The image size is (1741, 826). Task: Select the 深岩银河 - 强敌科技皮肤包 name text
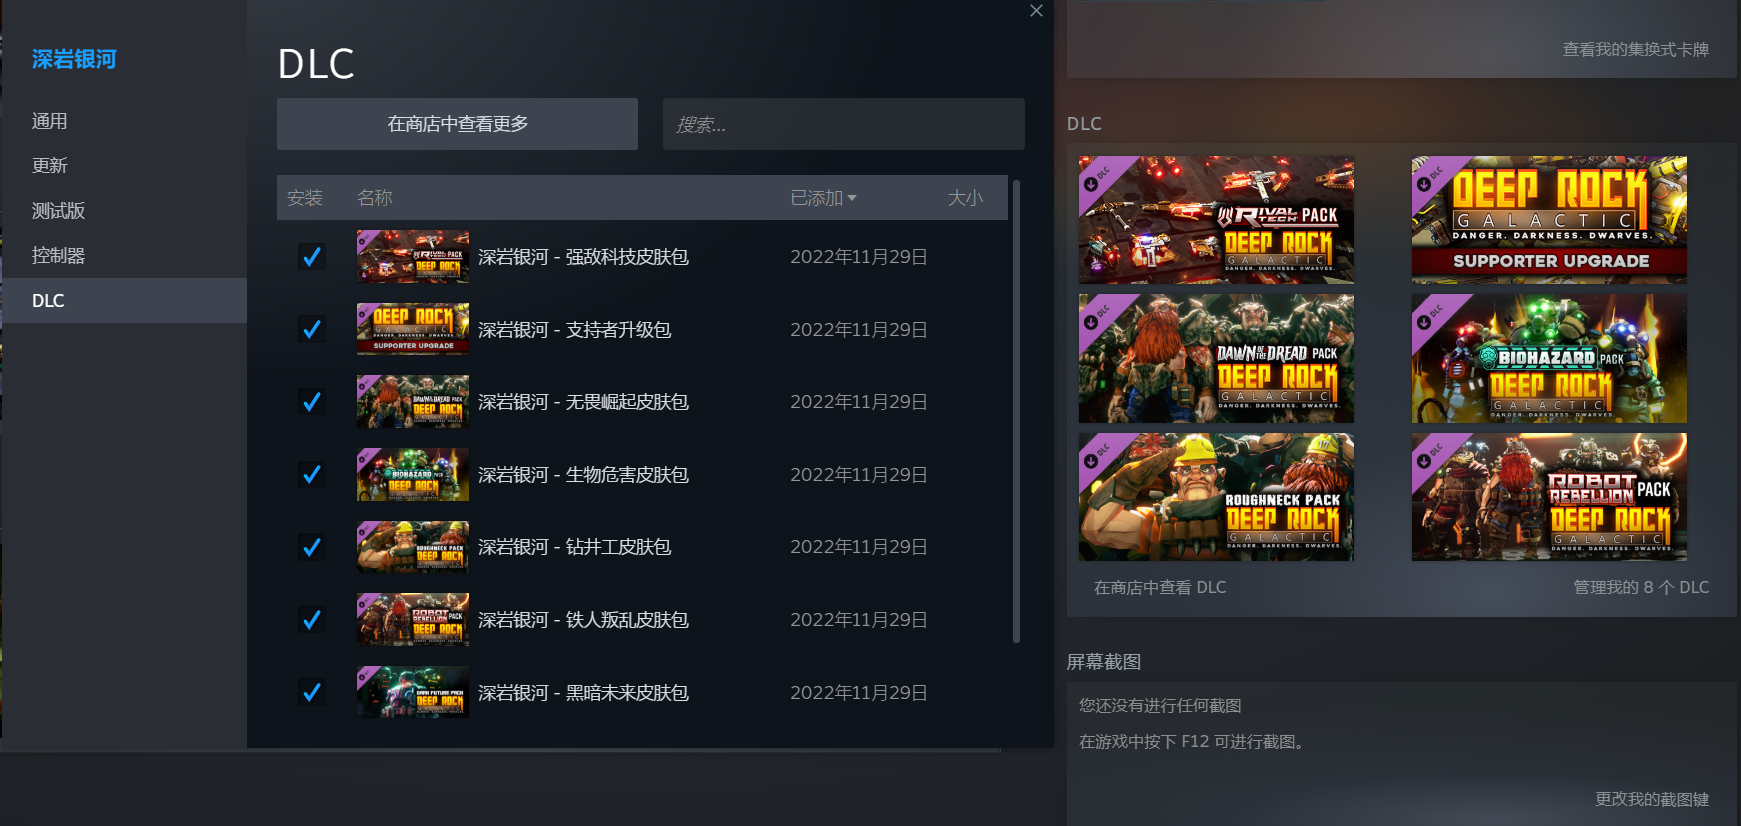(x=583, y=257)
